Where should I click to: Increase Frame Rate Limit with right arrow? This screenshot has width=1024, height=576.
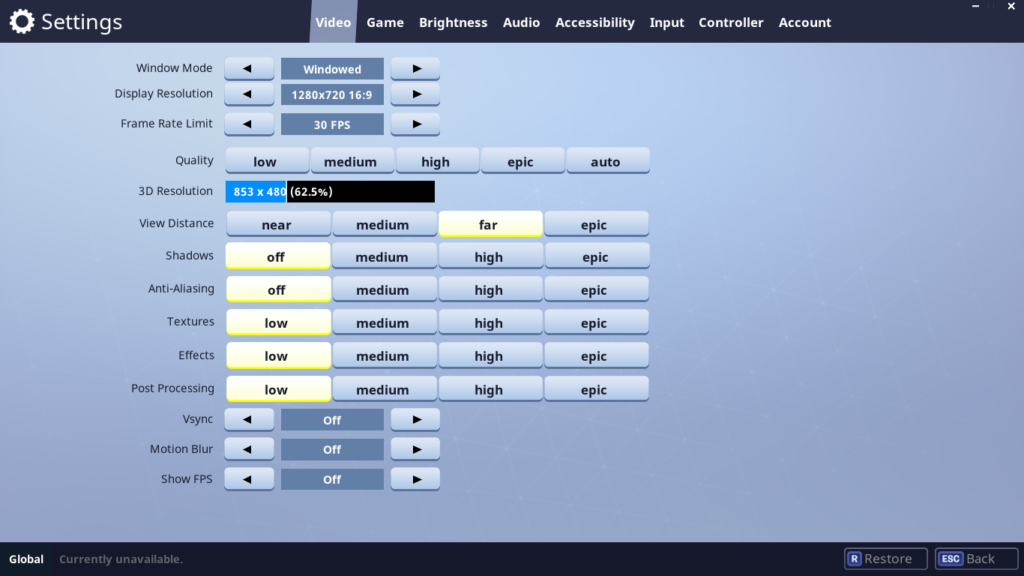[414, 123]
